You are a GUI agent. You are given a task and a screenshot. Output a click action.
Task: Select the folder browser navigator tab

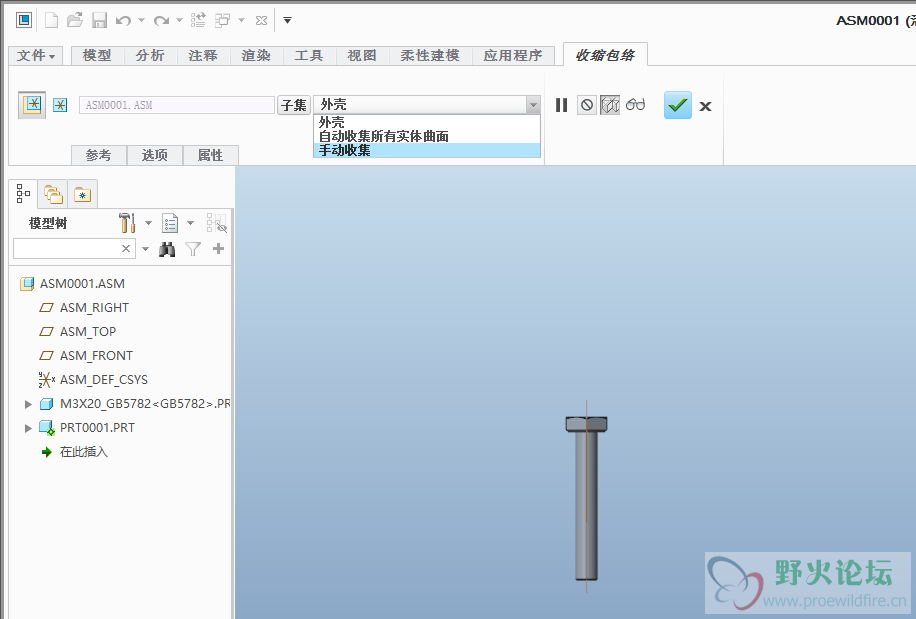point(53,194)
